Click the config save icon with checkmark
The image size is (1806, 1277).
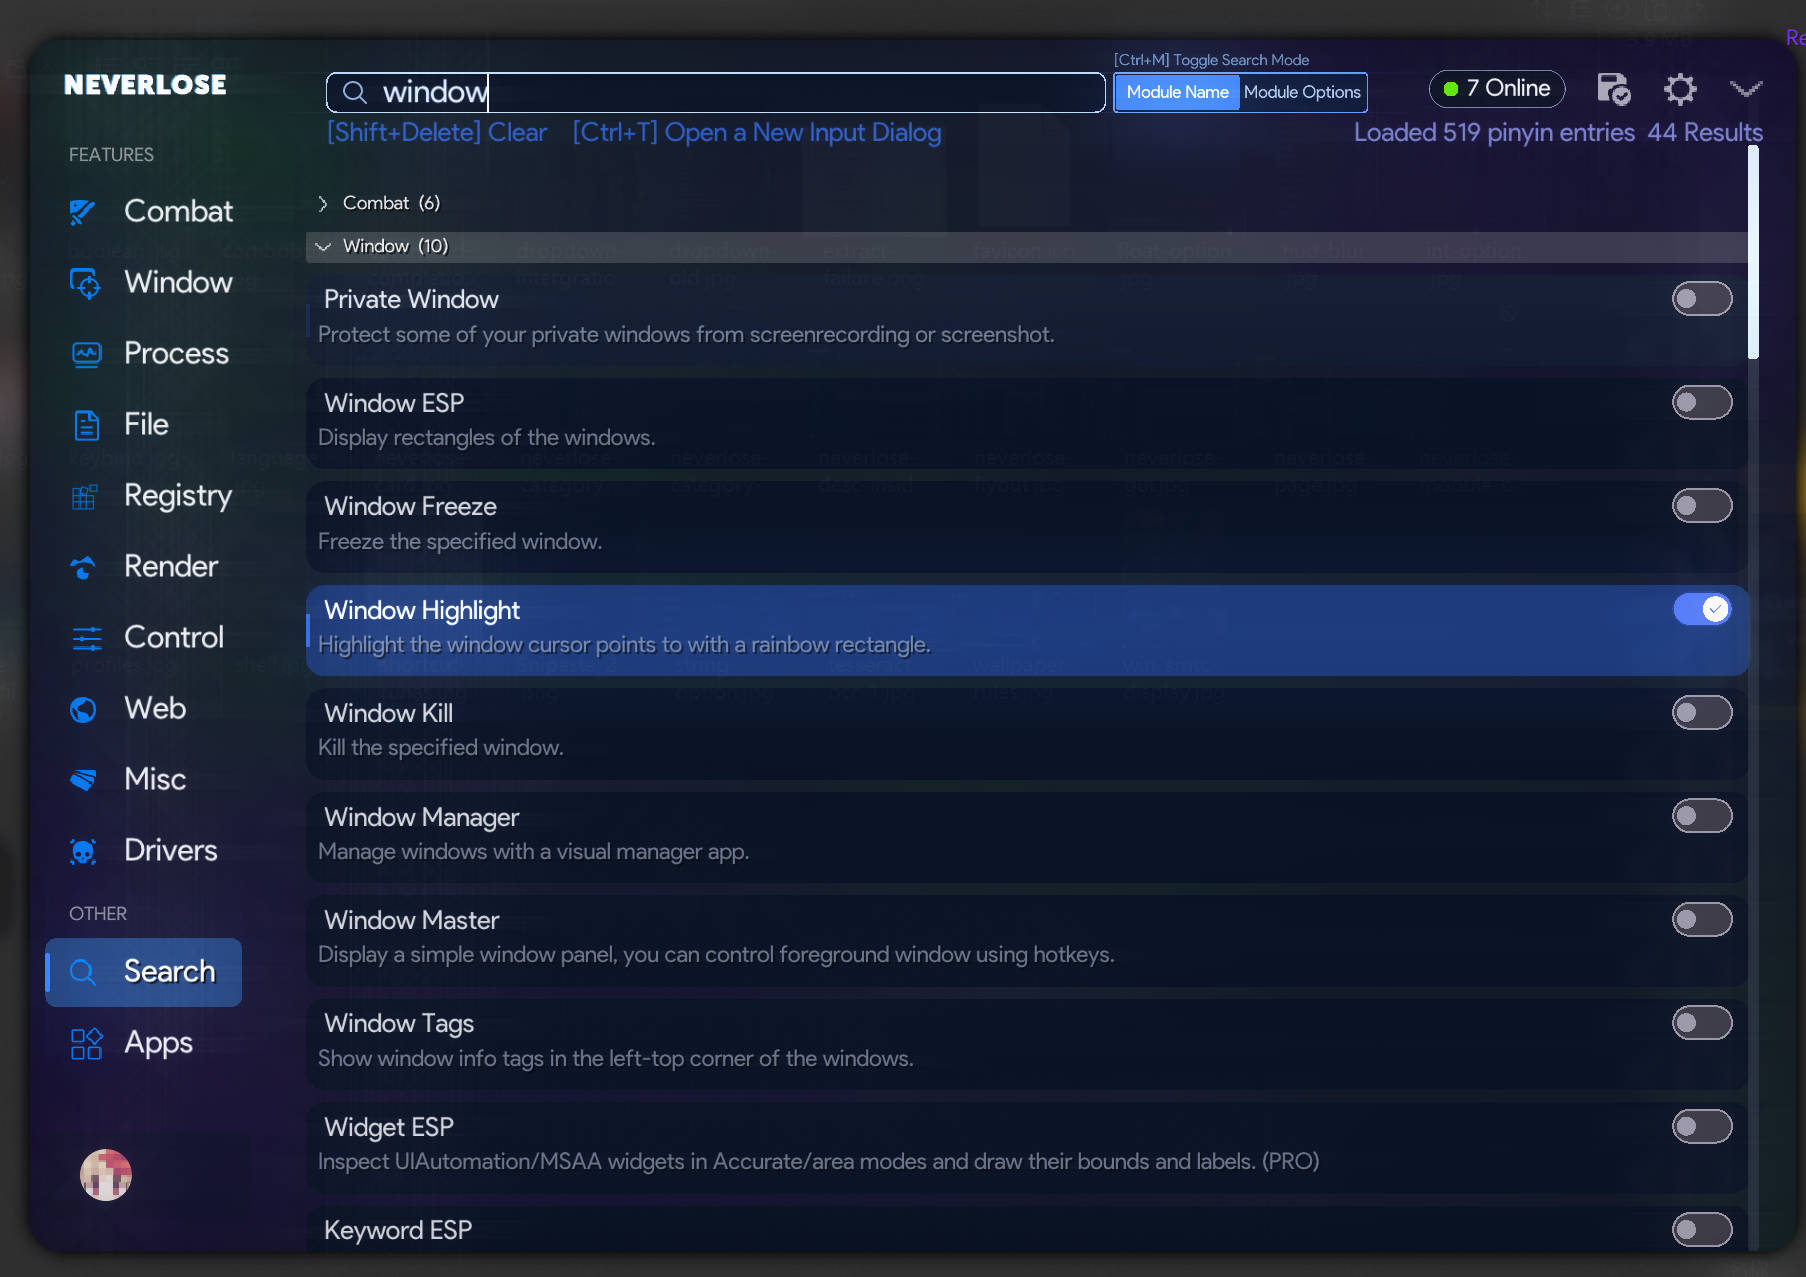[x=1613, y=89]
